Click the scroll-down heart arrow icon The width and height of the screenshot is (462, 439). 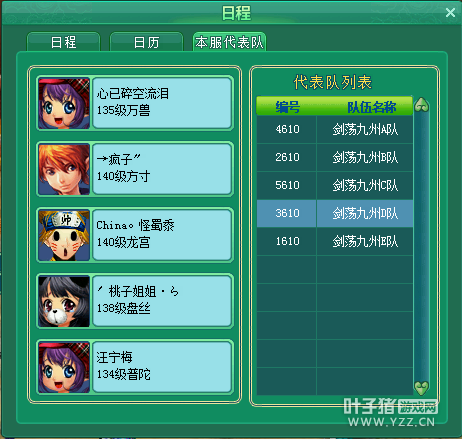coord(421,388)
